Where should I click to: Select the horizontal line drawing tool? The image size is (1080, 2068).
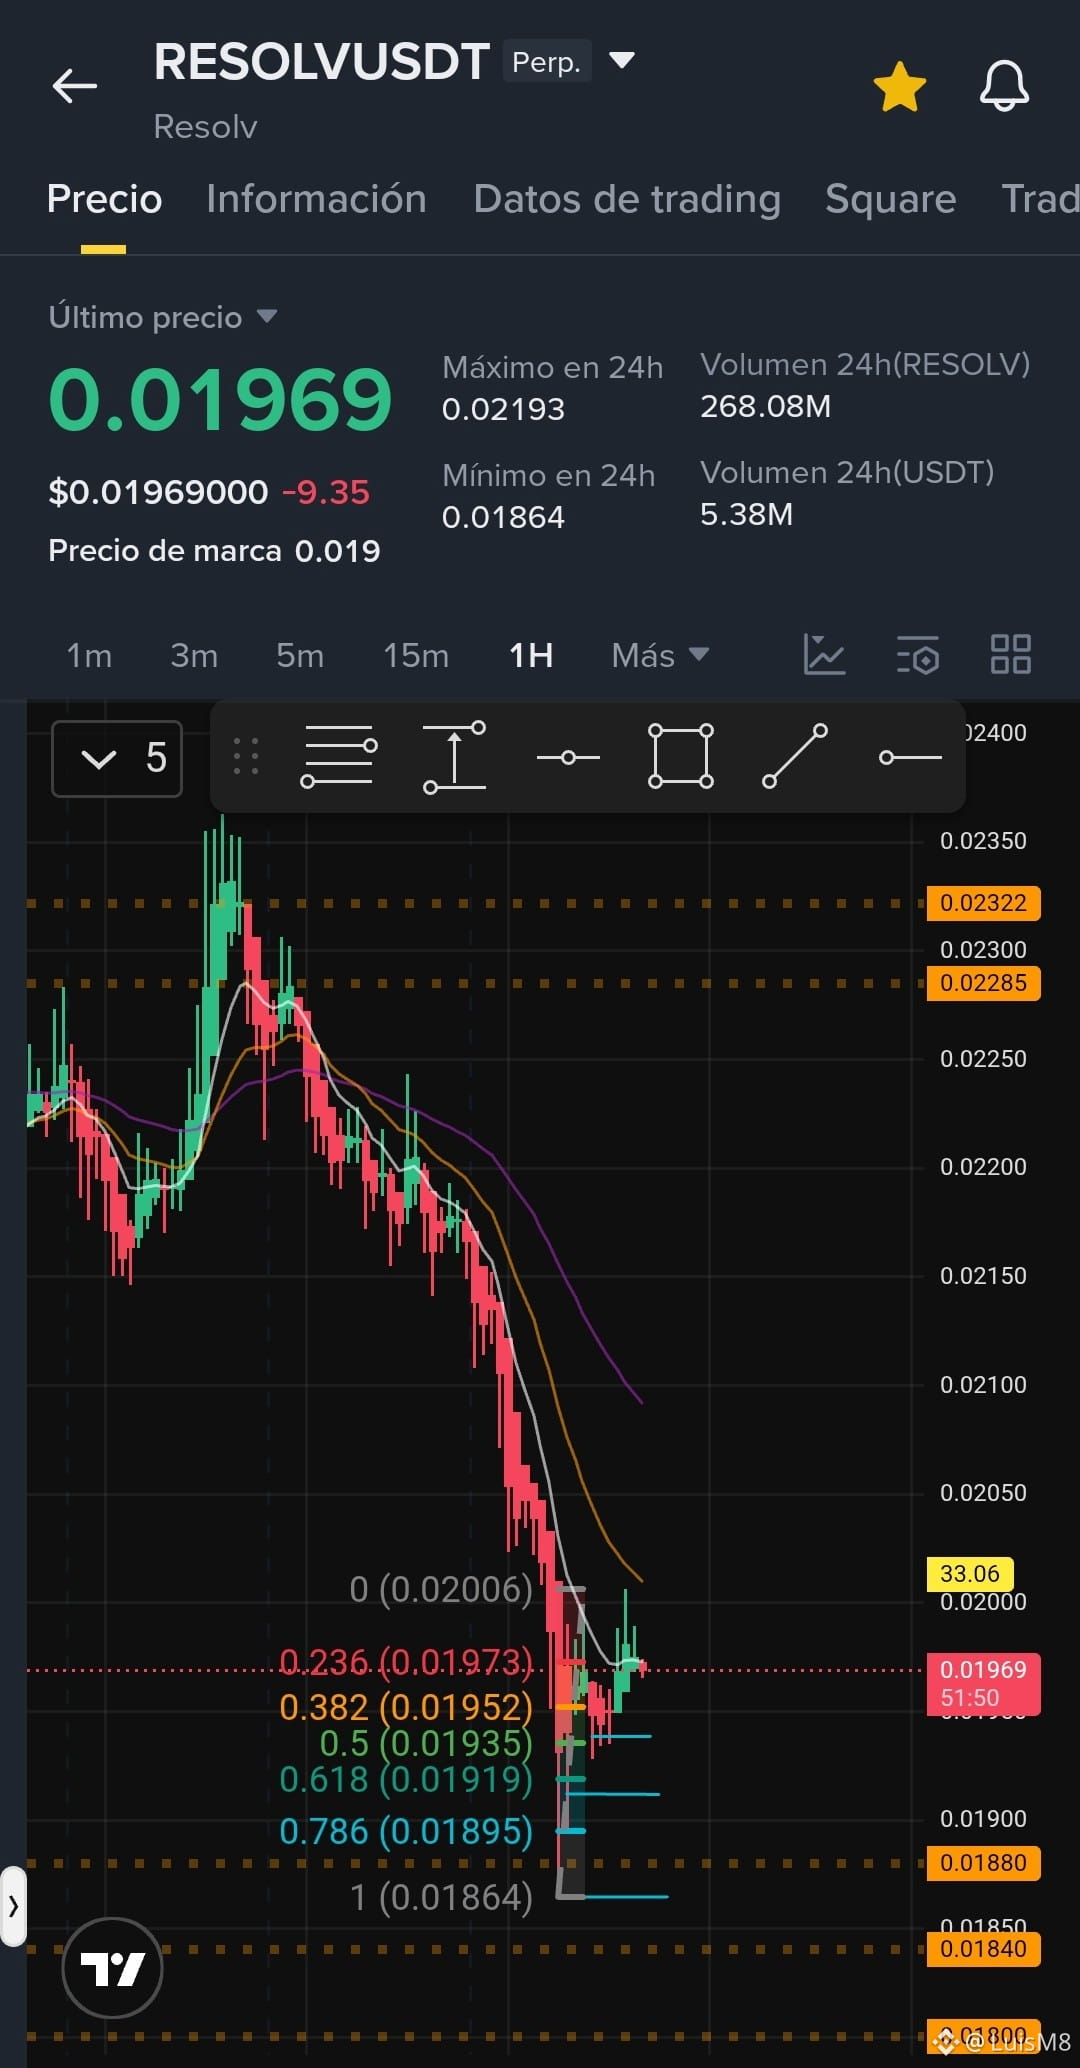point(568,757)
